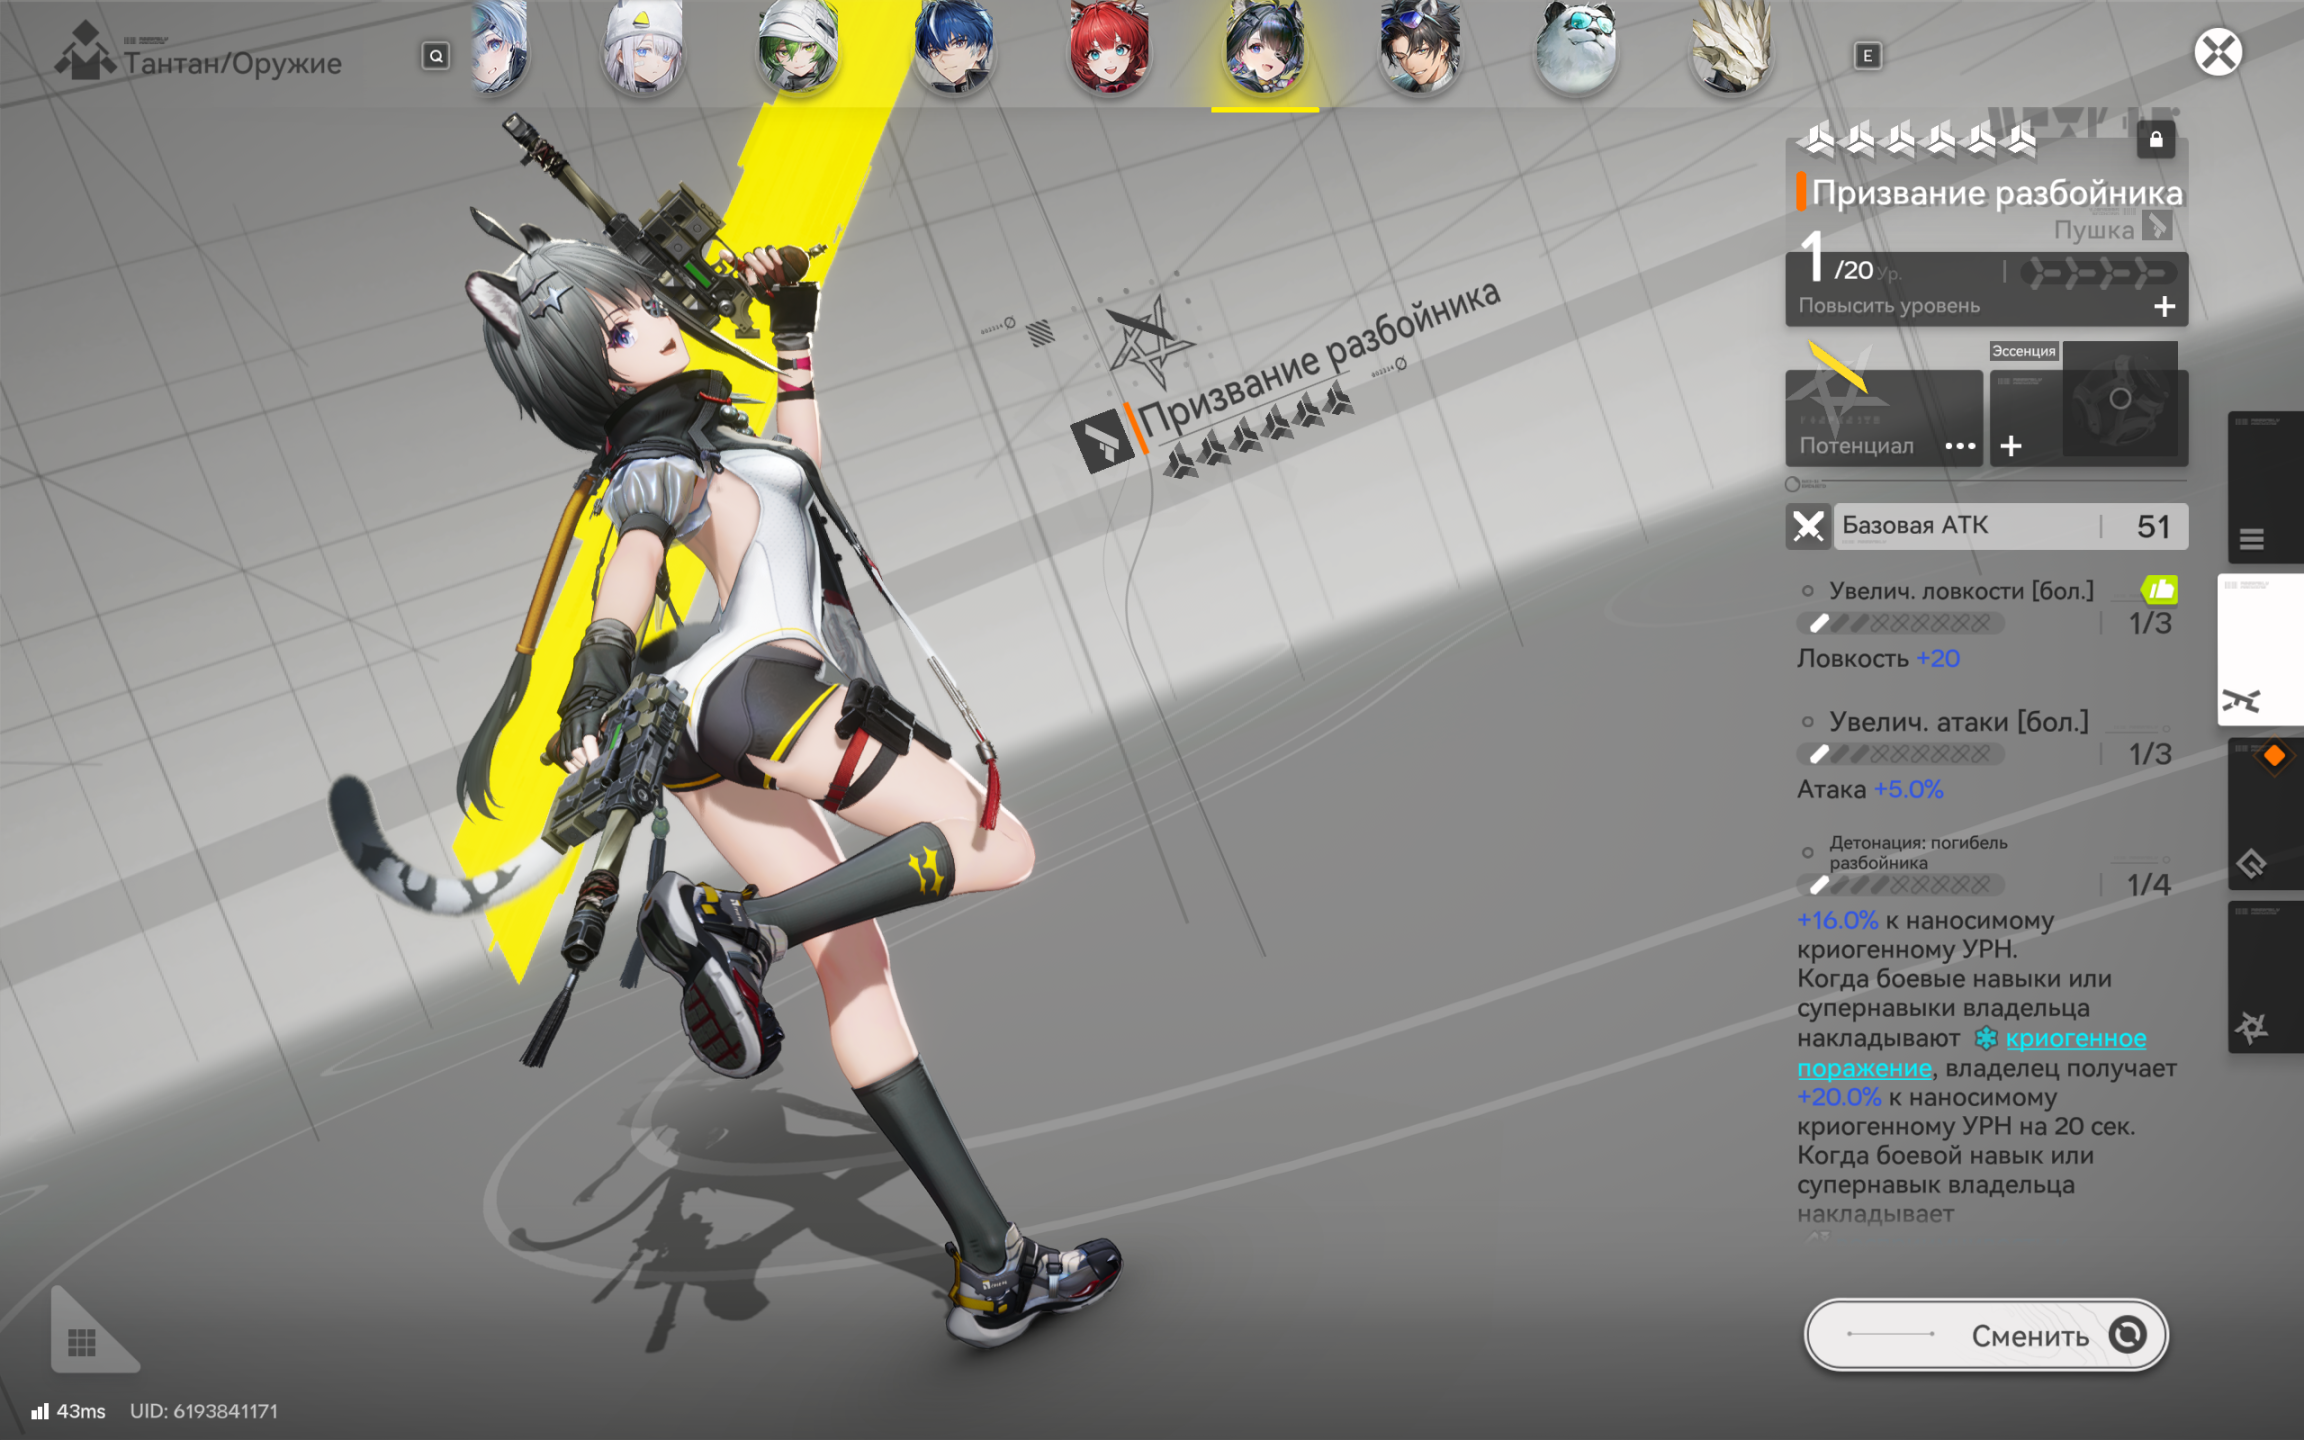Viewport: 2304px width, 1440px height.
Task: Expand the Детонация: погибель разбойника skill entry
Action: pyautogui.click(x=1915, y=853)
